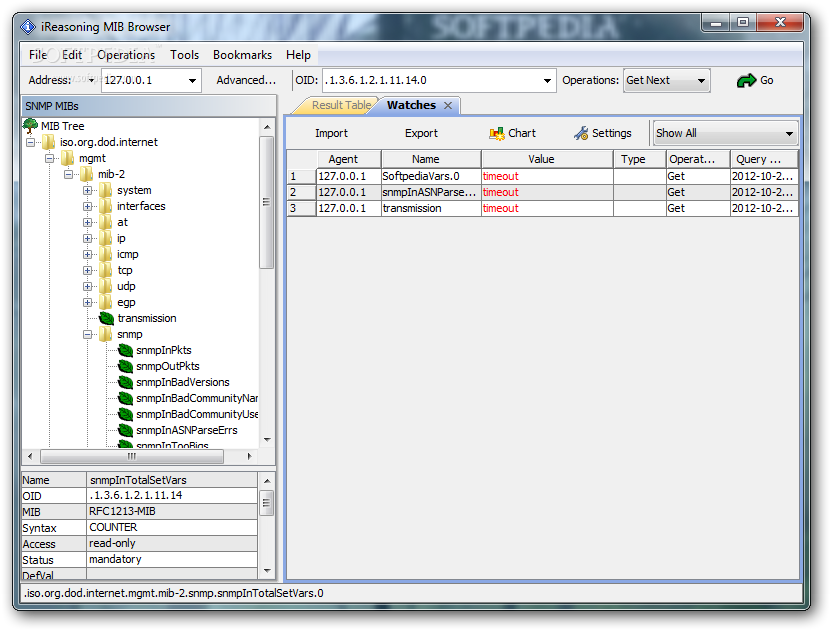The image size is (831, 631).
Task: Click the udp folder icon
Action: tap(106, 286)
